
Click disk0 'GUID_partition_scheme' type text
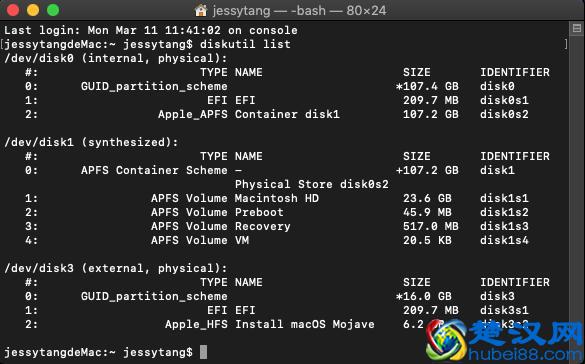(154, 87)
